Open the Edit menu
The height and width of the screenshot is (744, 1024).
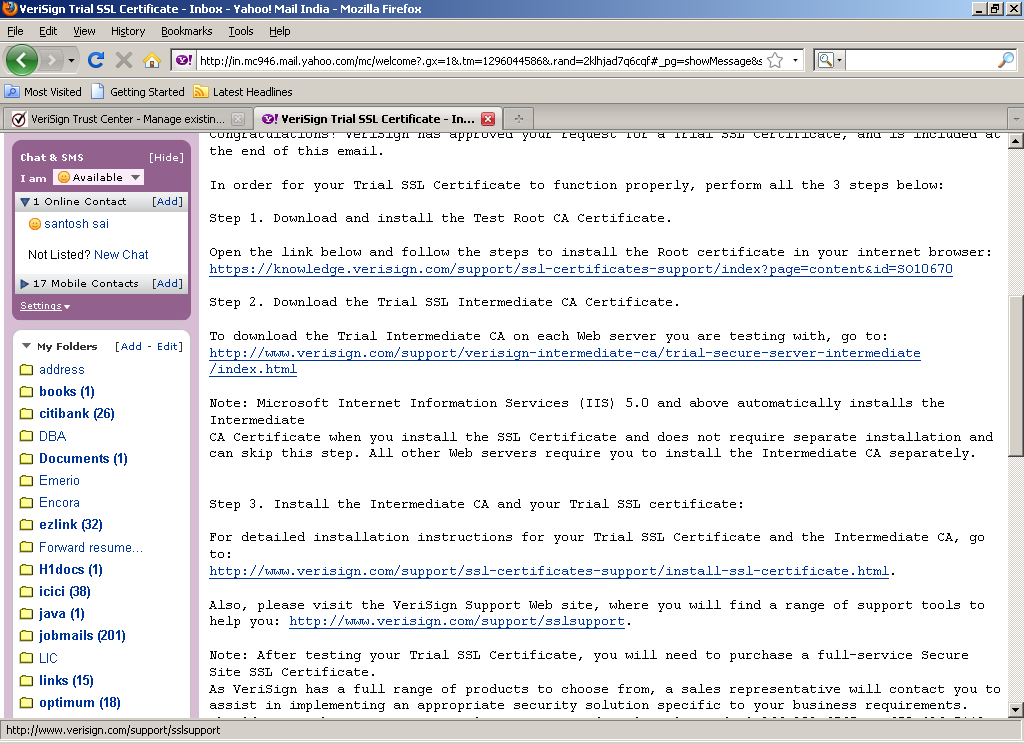[48, 31]
